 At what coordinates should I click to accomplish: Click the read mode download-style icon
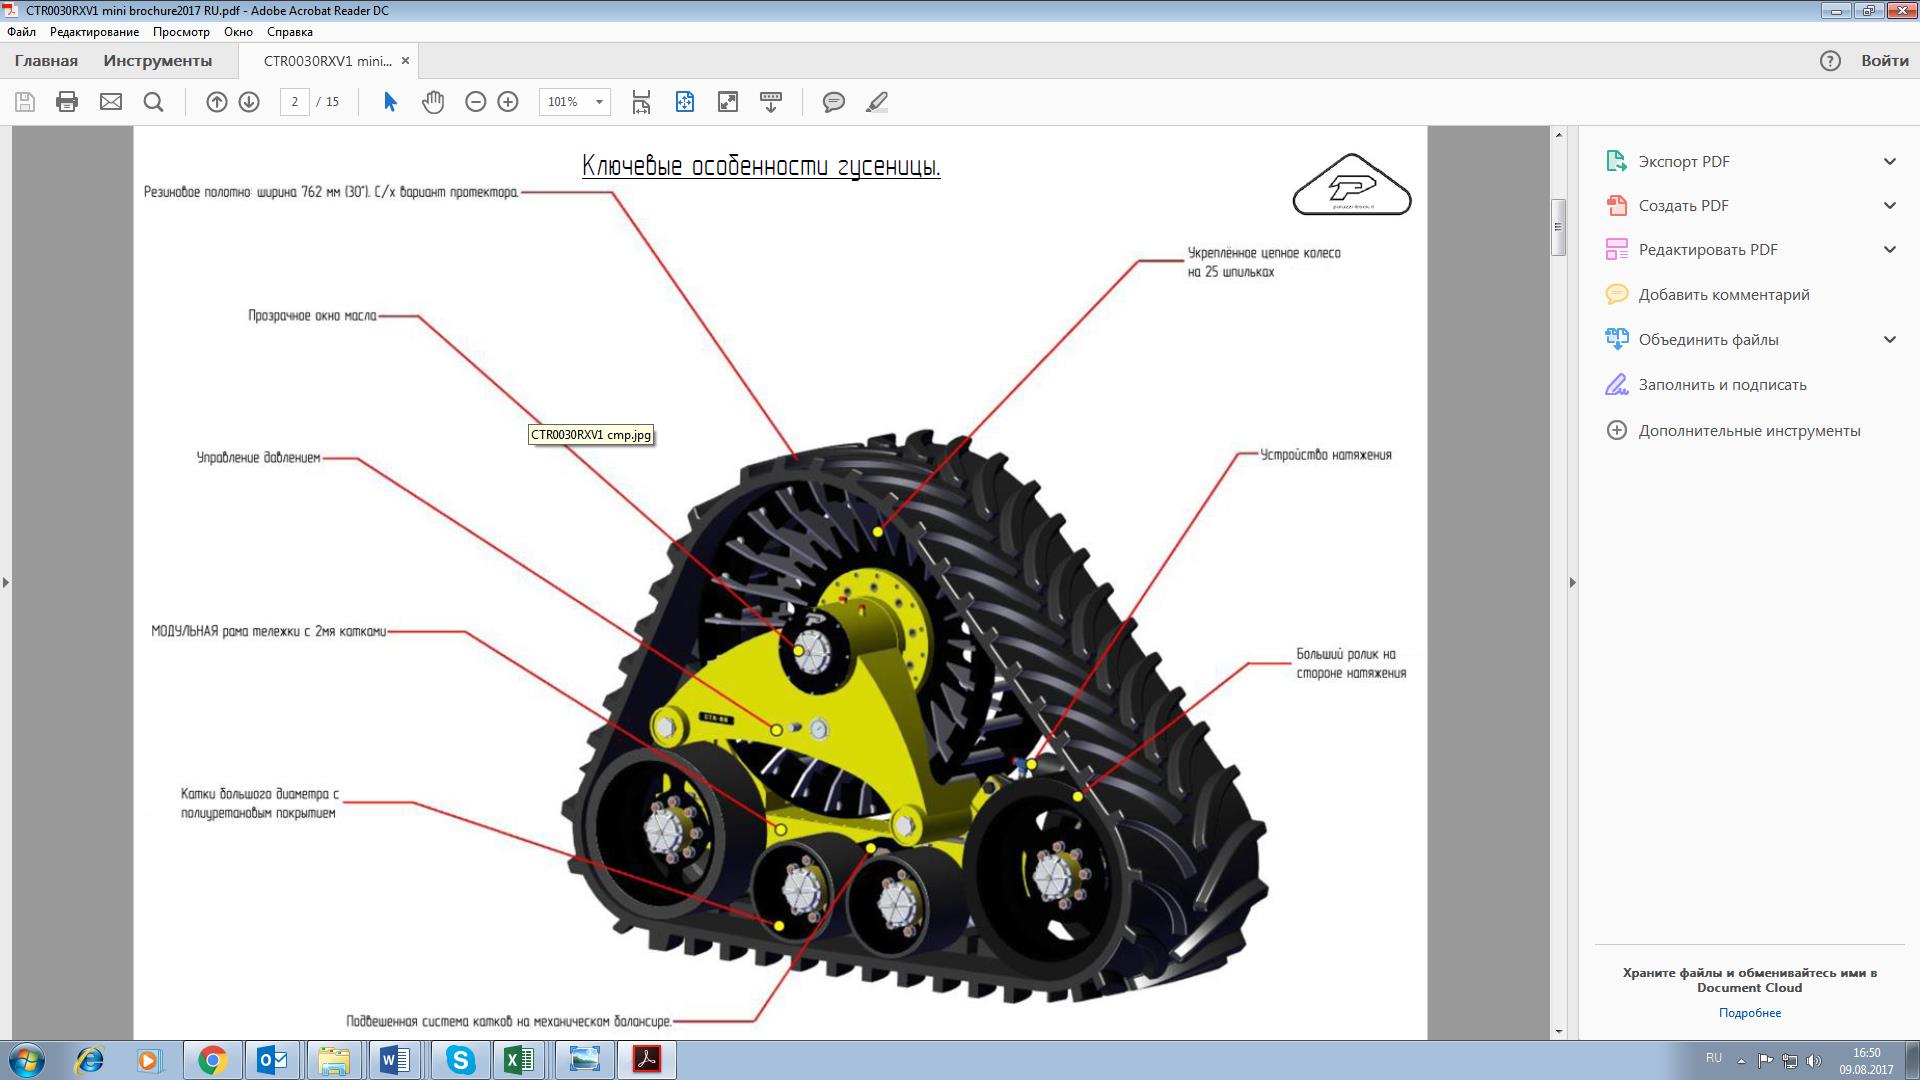[771, 102]
